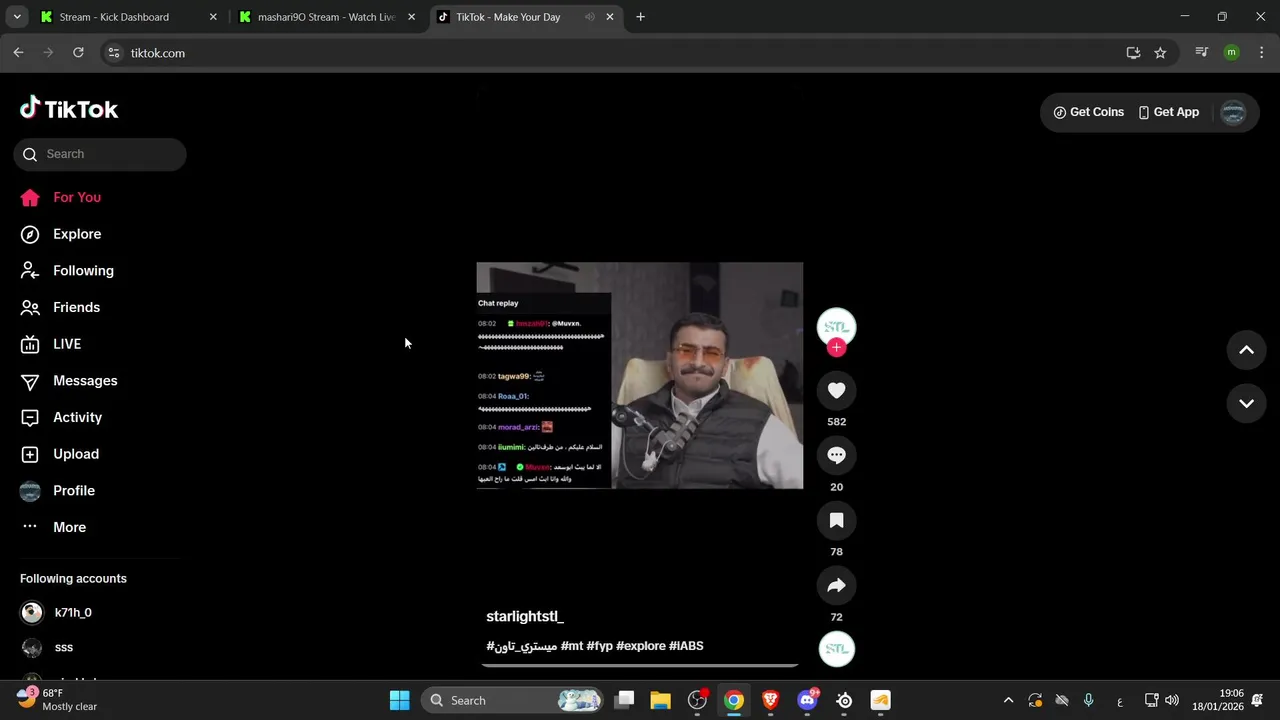Open Discord from the taskbar
This screenshot has width=1280, height=720.
pyautogui.click(x=807, y=700)
